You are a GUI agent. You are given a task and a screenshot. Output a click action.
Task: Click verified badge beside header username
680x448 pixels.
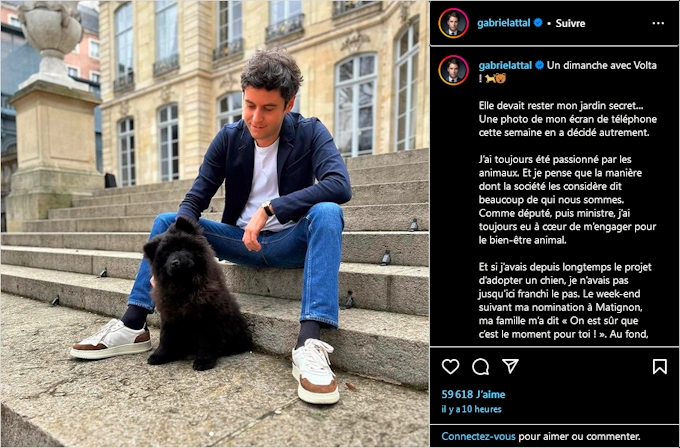click(x=538, y=23)
